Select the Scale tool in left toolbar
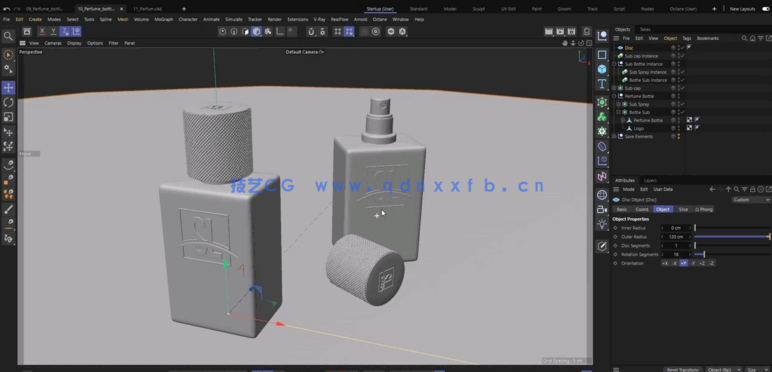 (8, 117)
